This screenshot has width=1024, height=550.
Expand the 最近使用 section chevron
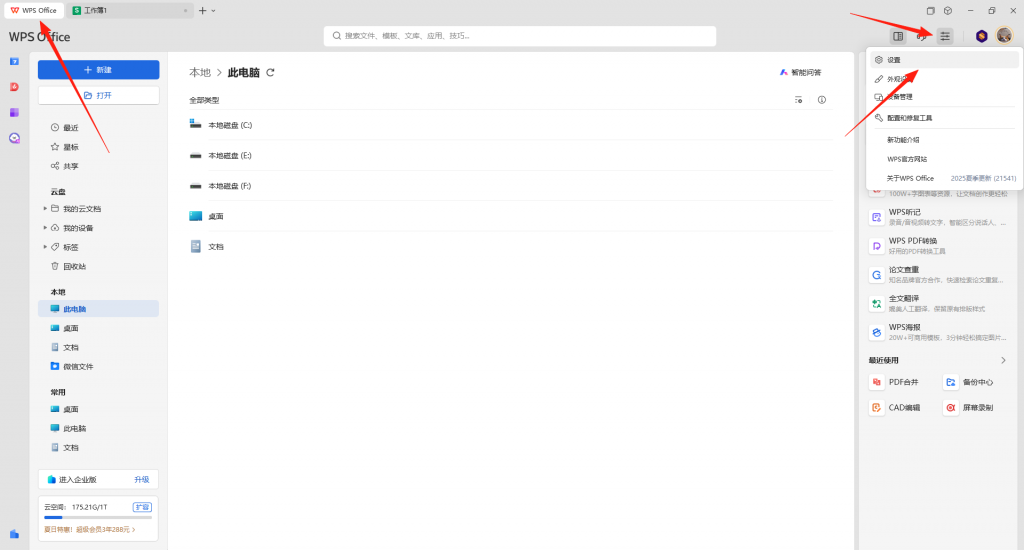(1003, 360)
